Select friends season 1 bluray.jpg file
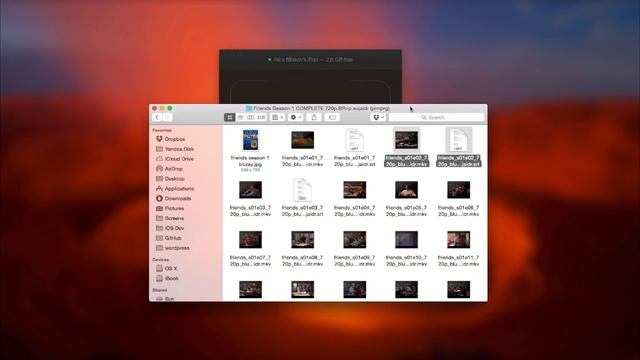This screenshot has height=360, width=640. pyautogui.click(x=250, y=140)
